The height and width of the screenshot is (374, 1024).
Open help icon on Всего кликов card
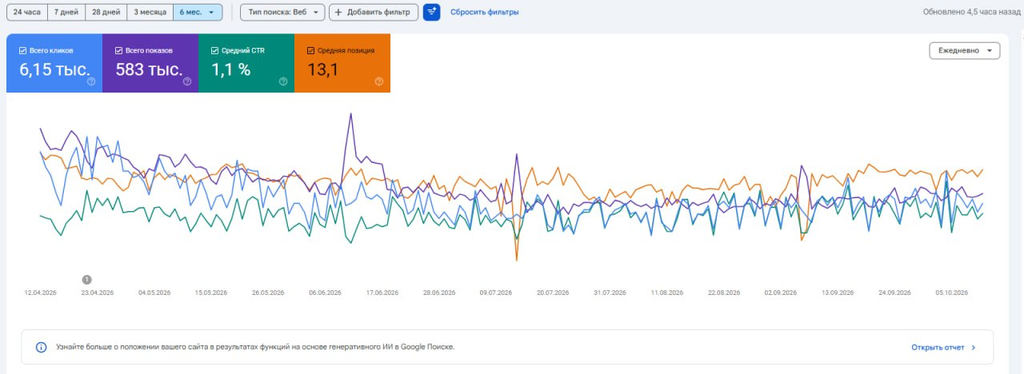[x=91, y=82]
